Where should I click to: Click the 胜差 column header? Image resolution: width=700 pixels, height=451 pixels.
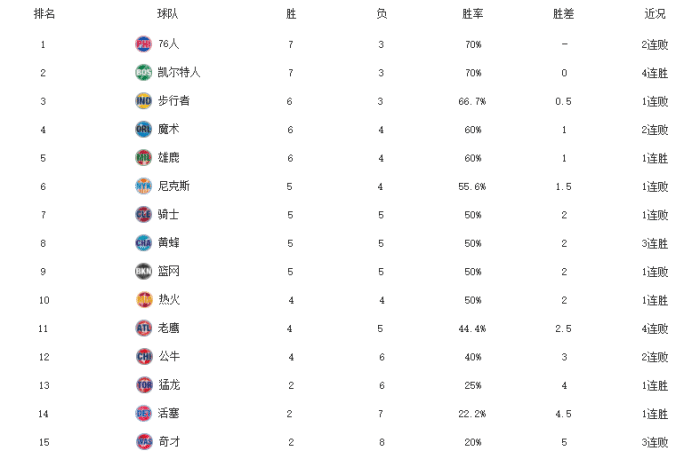click(564, 15)
